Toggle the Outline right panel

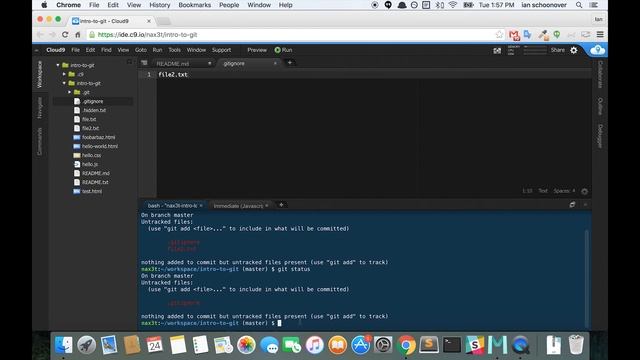[600, 106]
